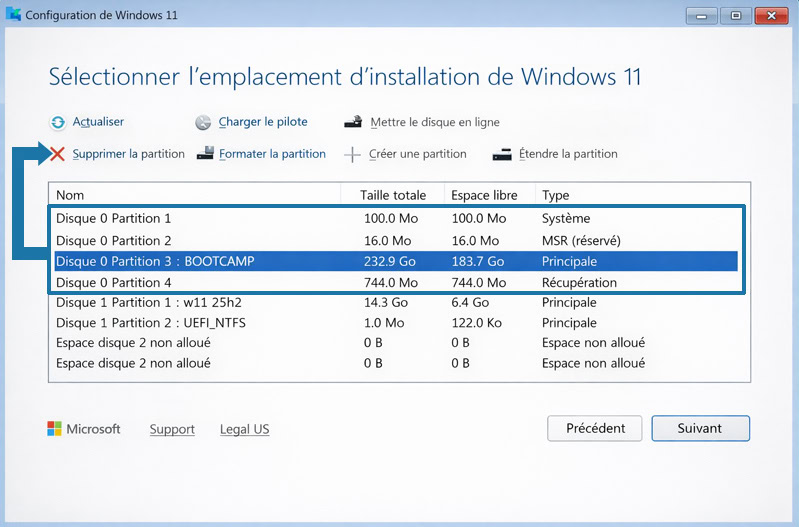
Task: Click the Formater la partition link
Action: 272,154
